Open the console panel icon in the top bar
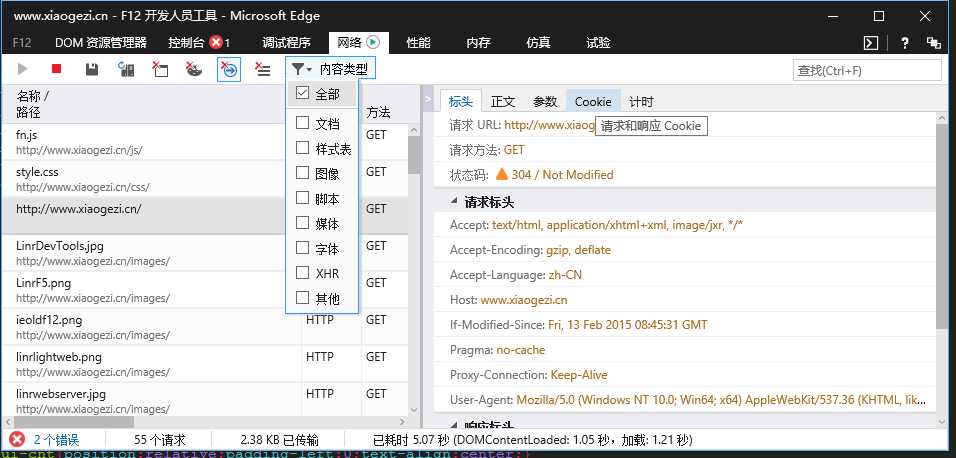 pyautogui.click(x=871, y=43)
